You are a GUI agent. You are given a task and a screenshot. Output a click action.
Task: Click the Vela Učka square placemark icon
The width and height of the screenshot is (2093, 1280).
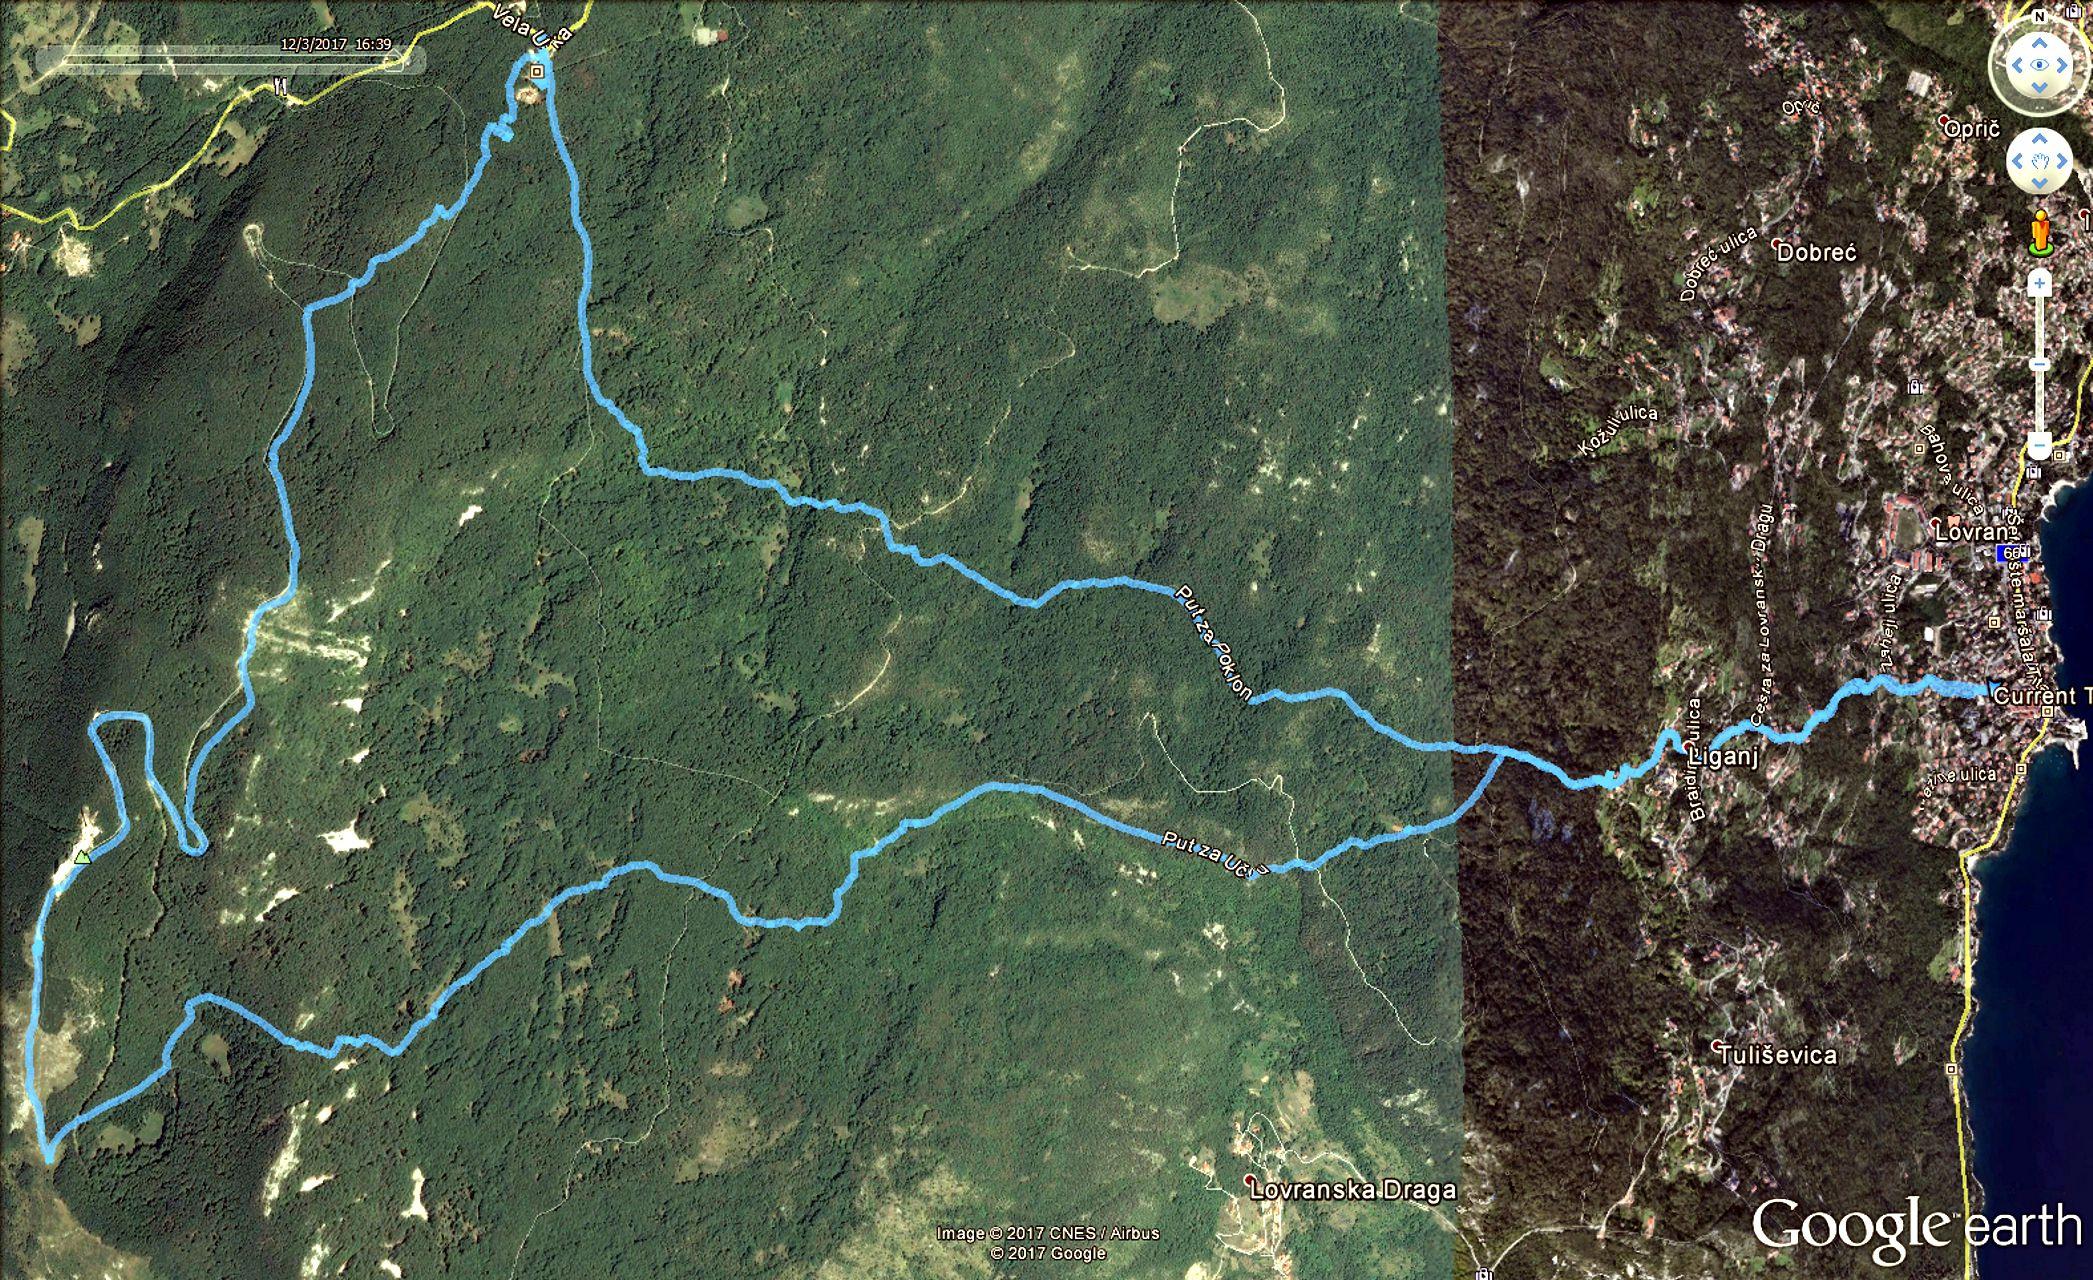(x=537, y=71)
